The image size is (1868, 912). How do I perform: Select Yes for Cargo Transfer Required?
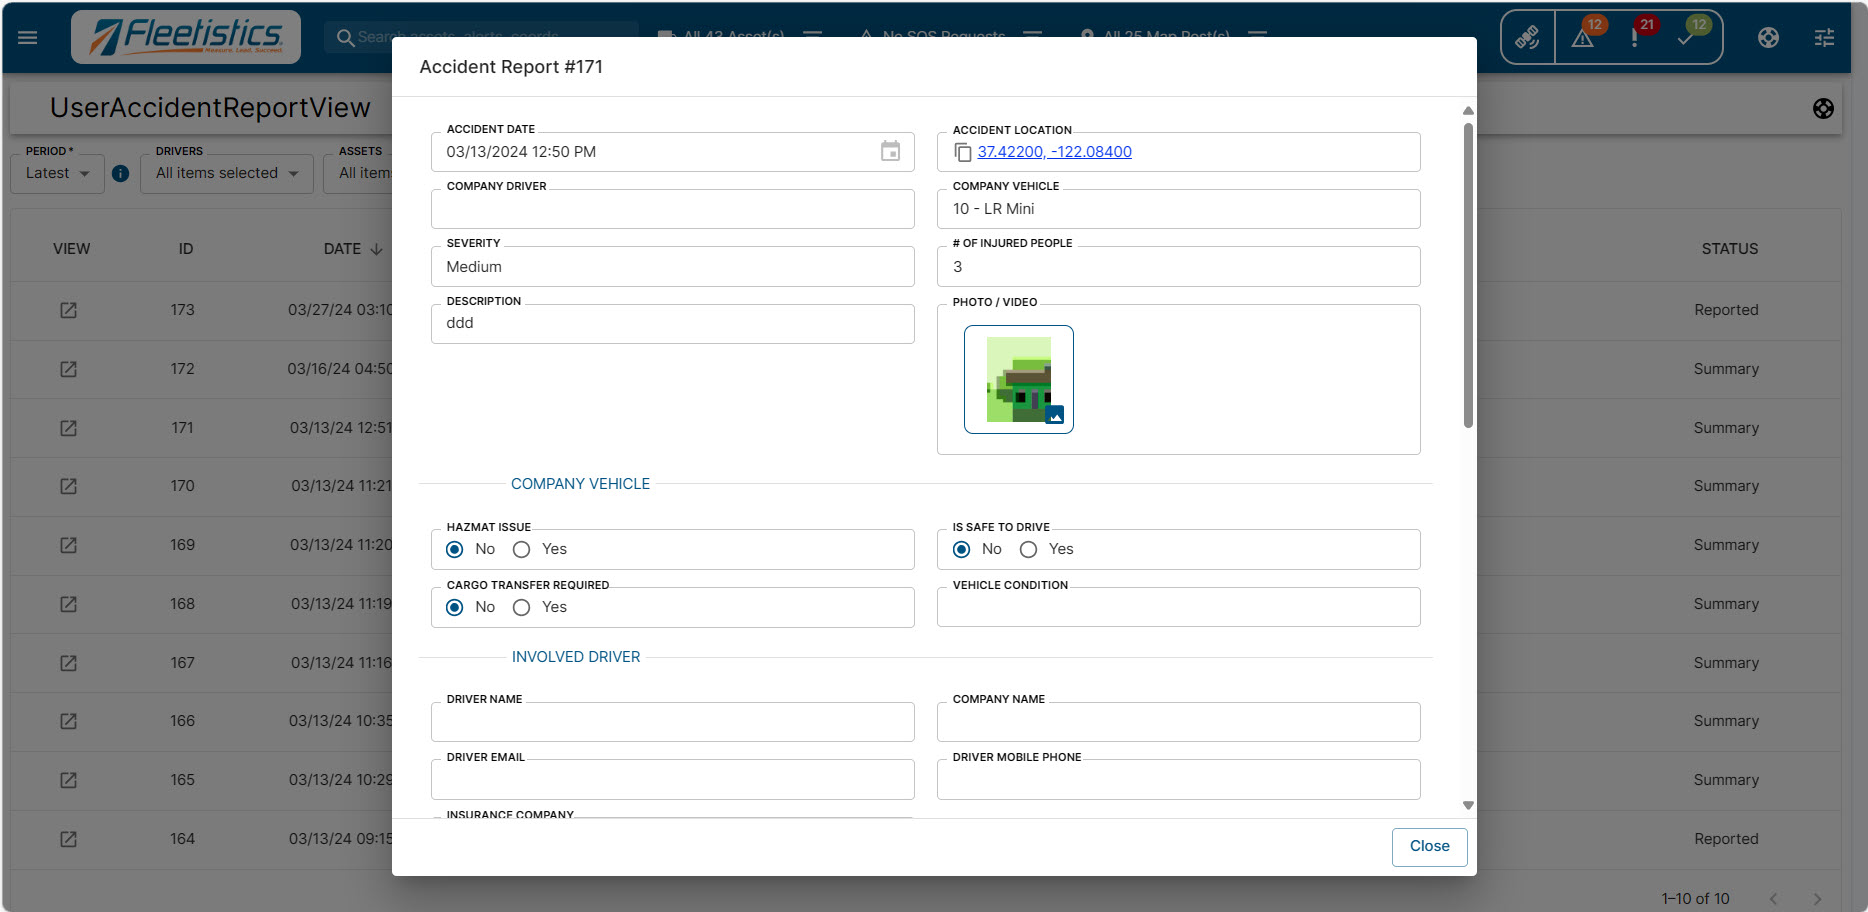(x=521, y=607)
